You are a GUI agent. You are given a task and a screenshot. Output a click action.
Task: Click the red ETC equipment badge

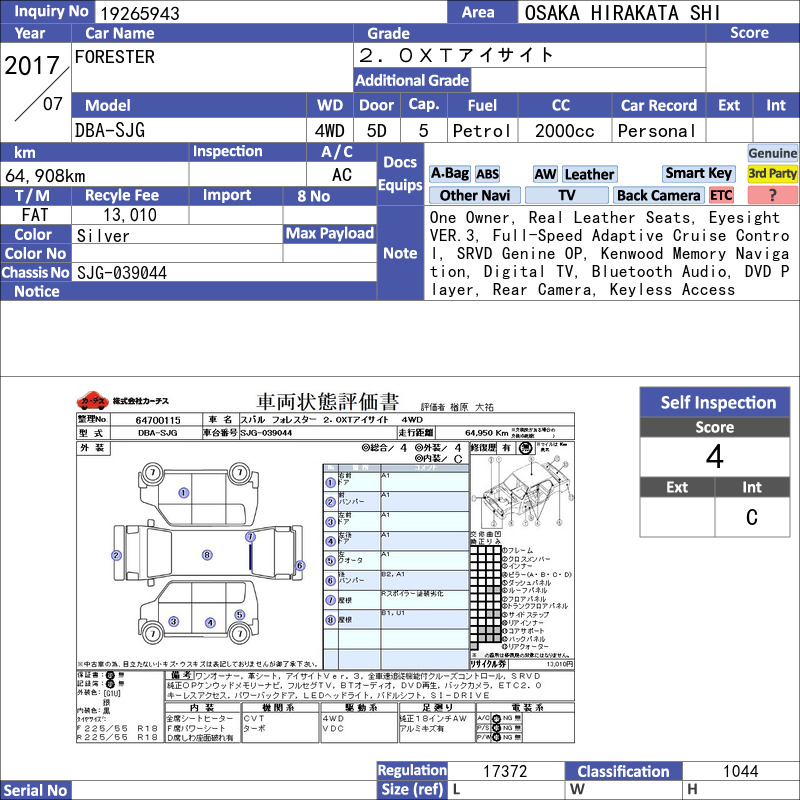click(721, 195)
